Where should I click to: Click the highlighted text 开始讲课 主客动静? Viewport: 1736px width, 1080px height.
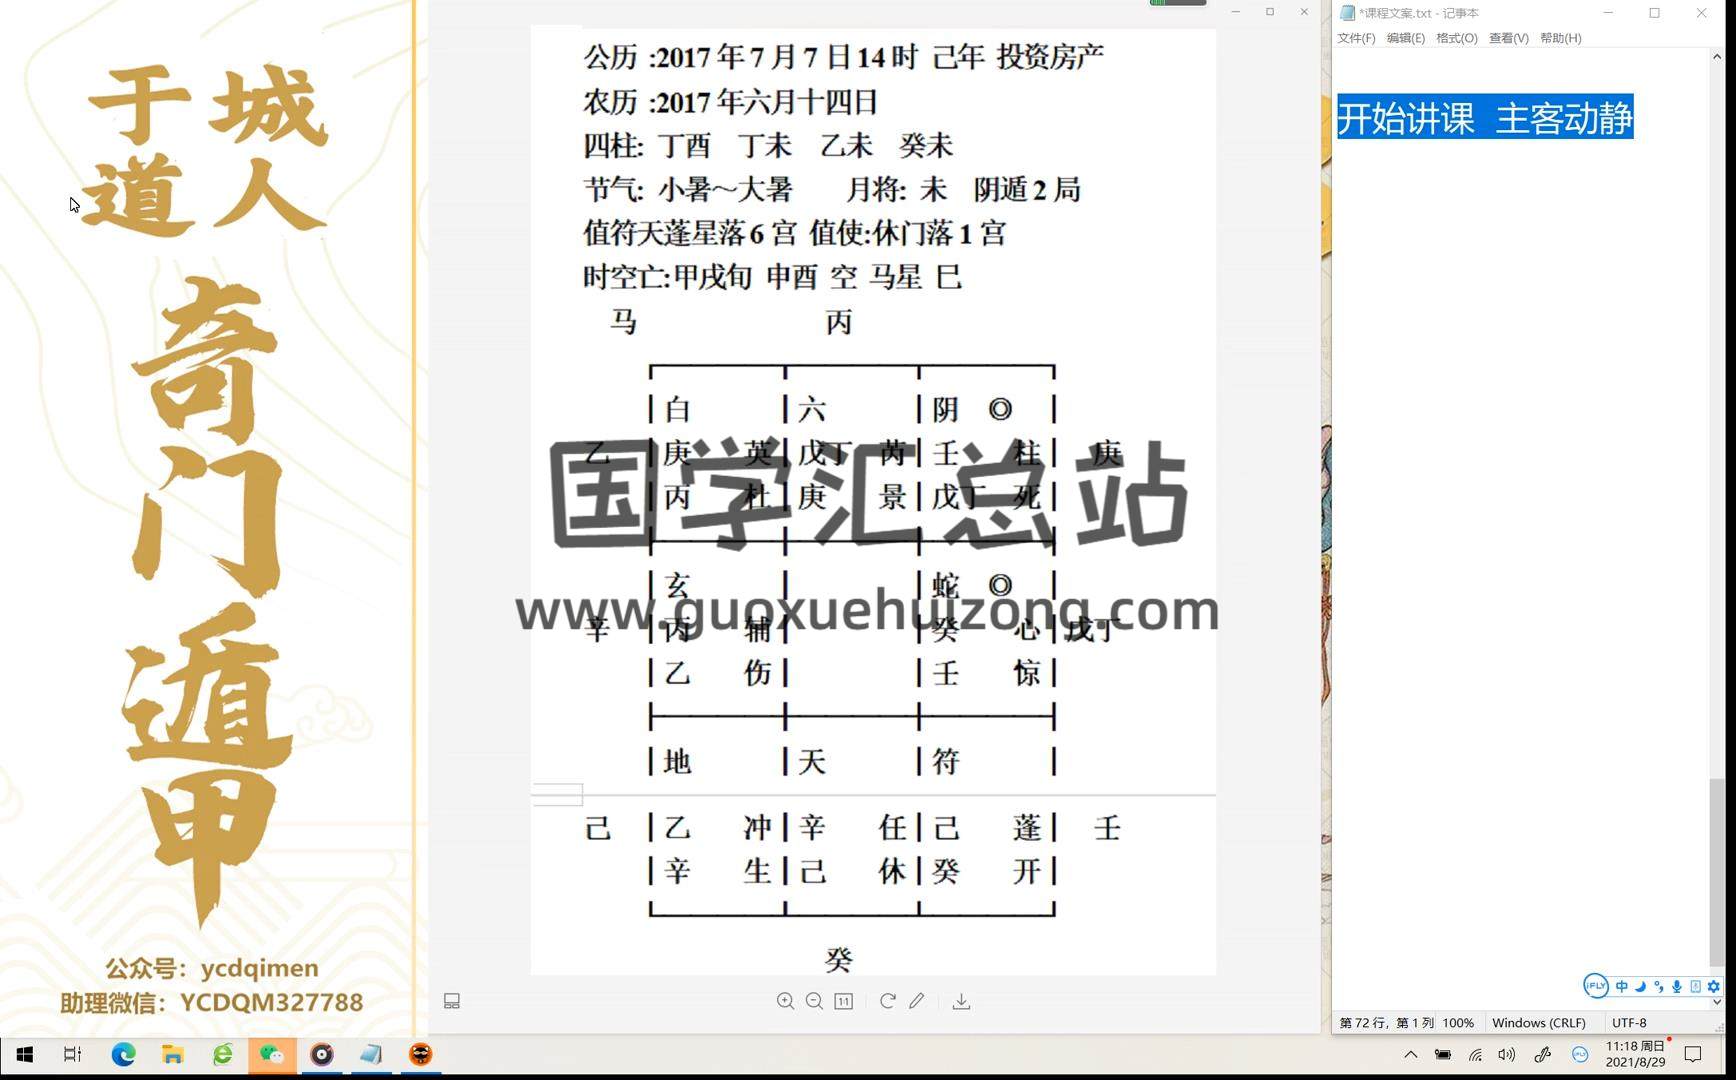[x=1485, y=118]
